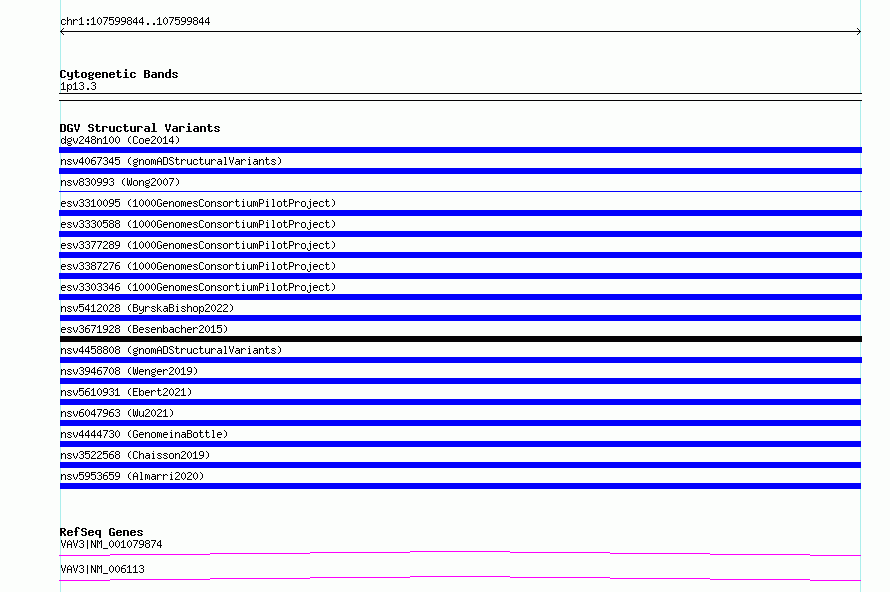The image size is (890, 592).
Task: Select esv3387276 1000Genomes variant label
Action: [198, 266]
